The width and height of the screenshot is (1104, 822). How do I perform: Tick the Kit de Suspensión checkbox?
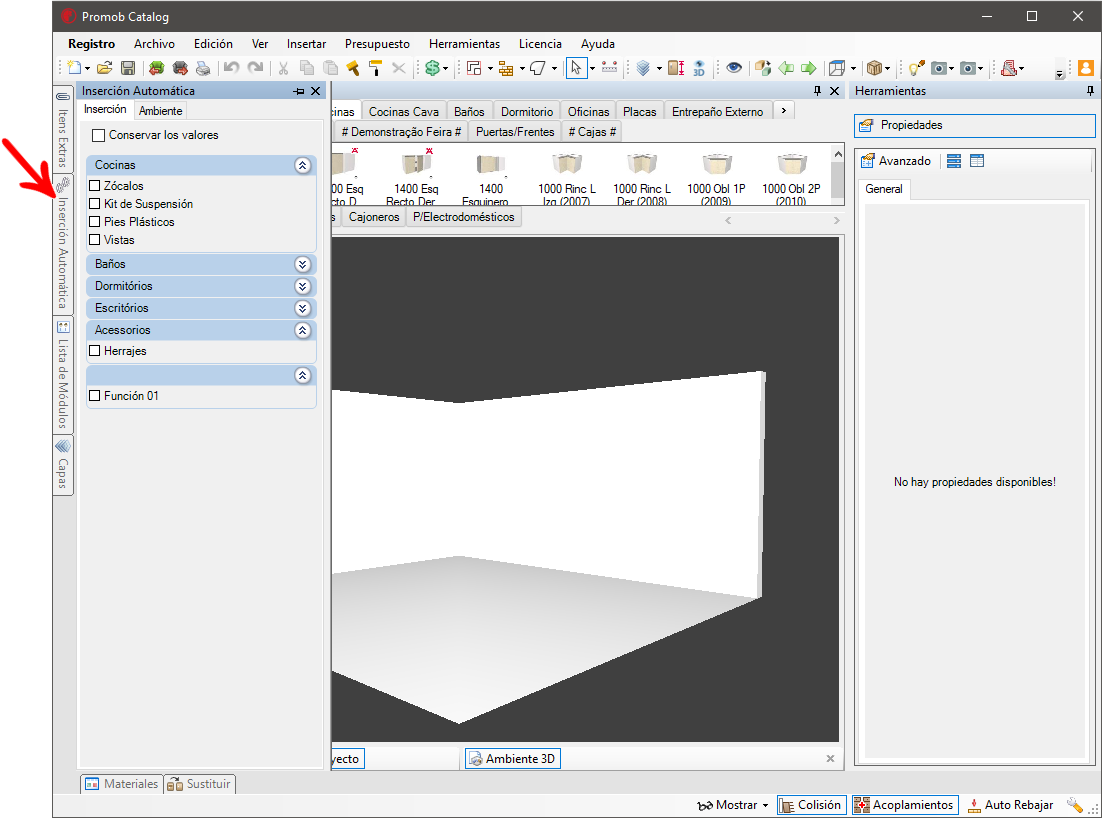(x=95, y=204)
